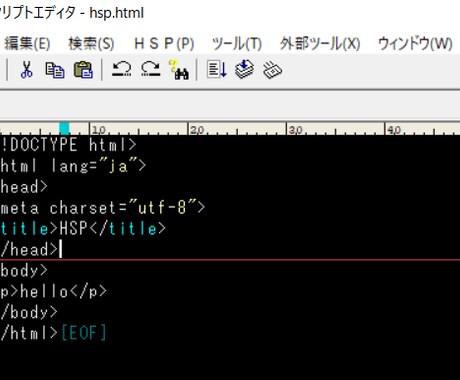This screenshot has width=460, height=380.
Task: Click the hsp.html window title
Action: click(117, 13)
